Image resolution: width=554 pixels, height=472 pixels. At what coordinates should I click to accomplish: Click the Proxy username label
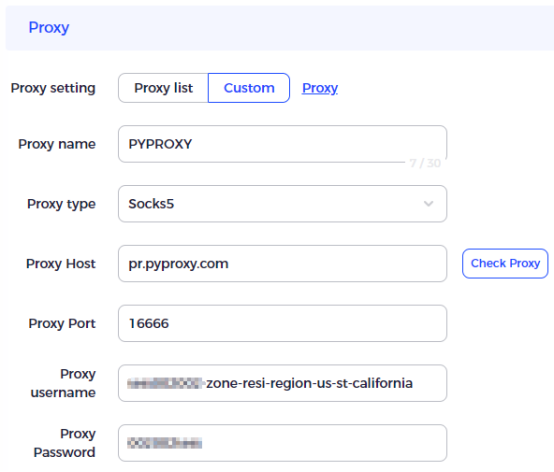coord(63,383)
